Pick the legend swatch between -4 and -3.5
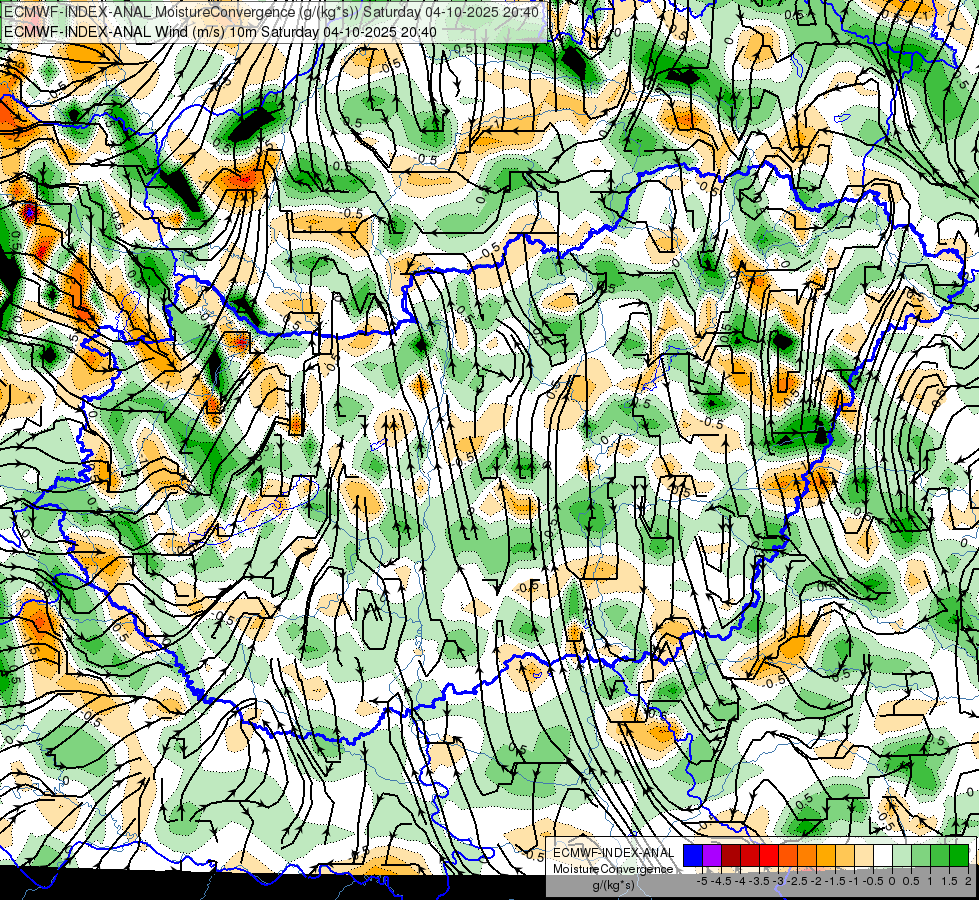The image size is (979, 900). point(750,856)
